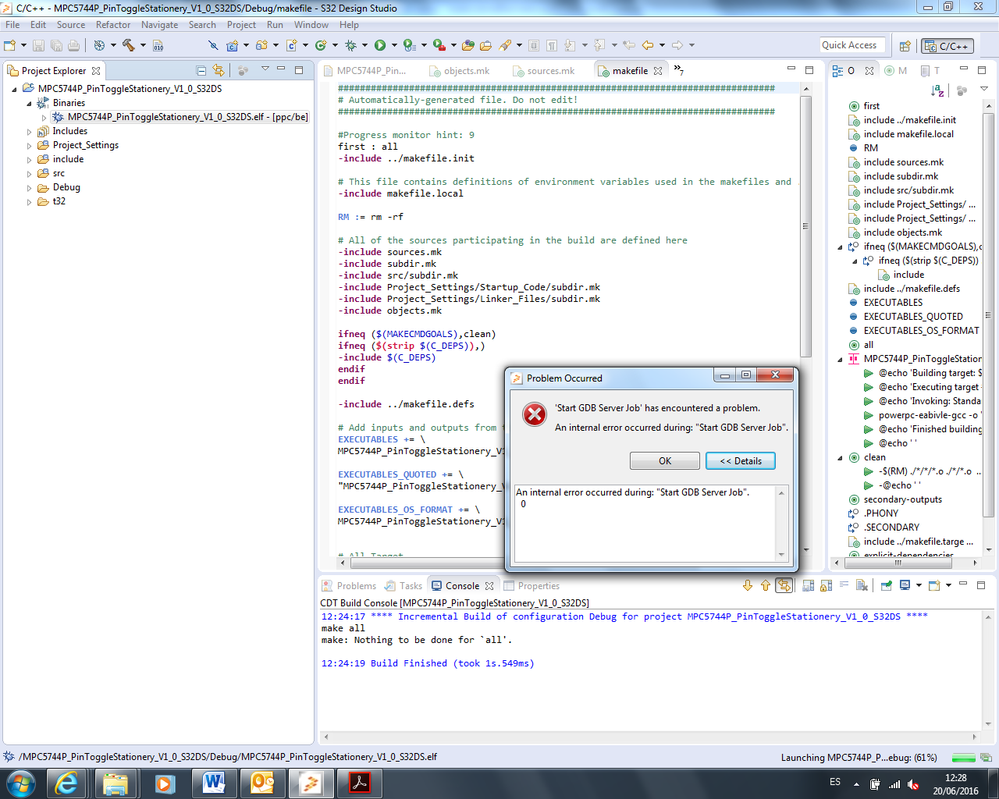
Task: Click the makefile editor vertical scrollbar
Action: click(806, 226)
